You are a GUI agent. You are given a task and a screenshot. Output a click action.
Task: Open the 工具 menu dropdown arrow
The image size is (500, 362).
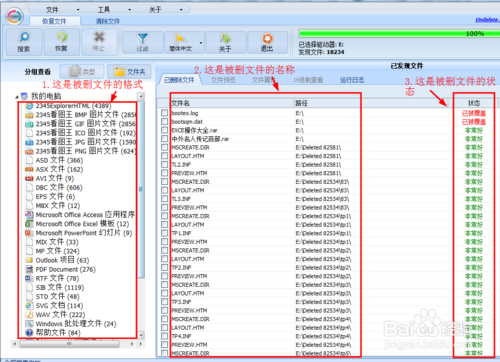(129, 10)
